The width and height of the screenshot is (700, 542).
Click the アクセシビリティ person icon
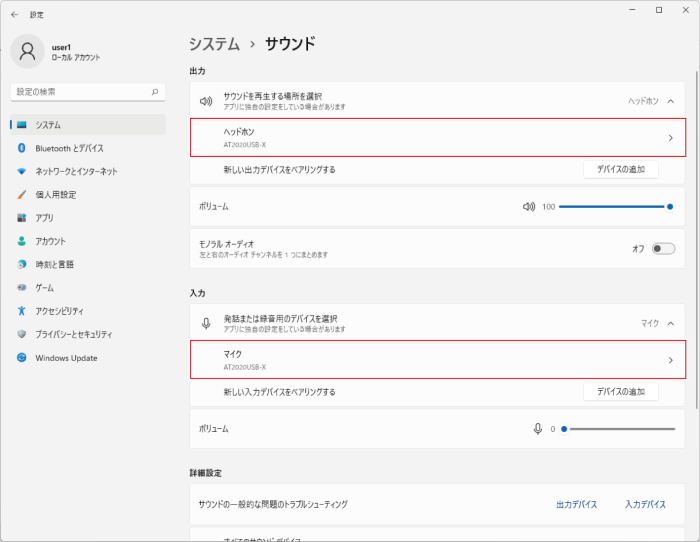pyautogui.click(x=21, y=311)
